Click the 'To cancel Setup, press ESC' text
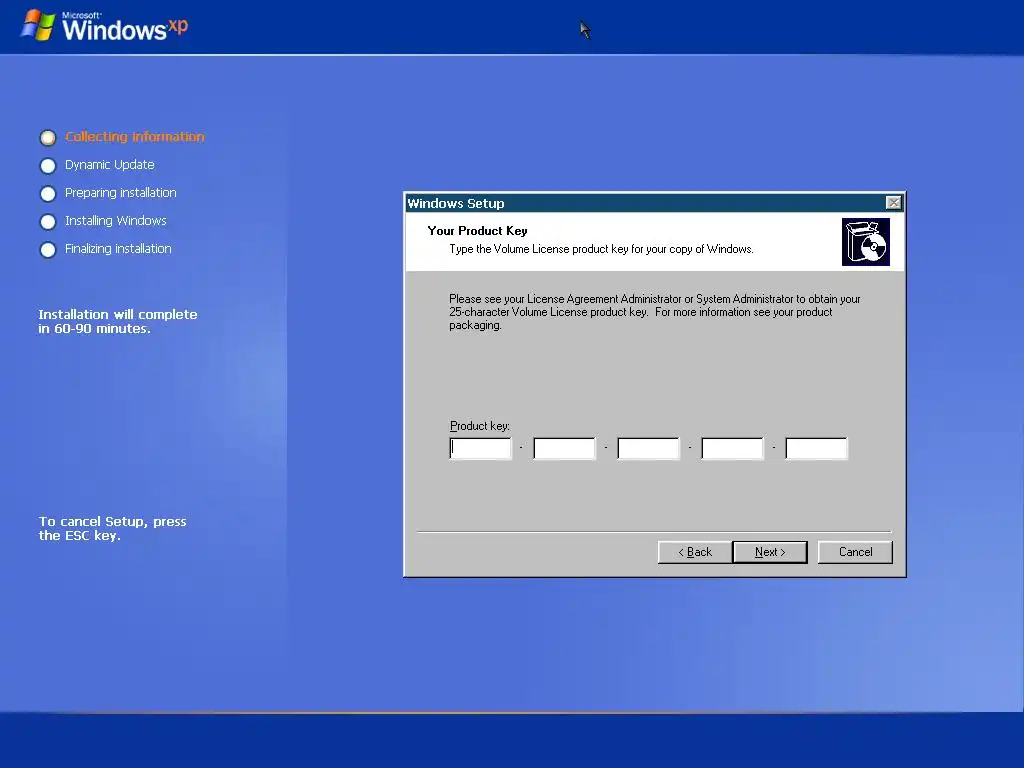 112,528
